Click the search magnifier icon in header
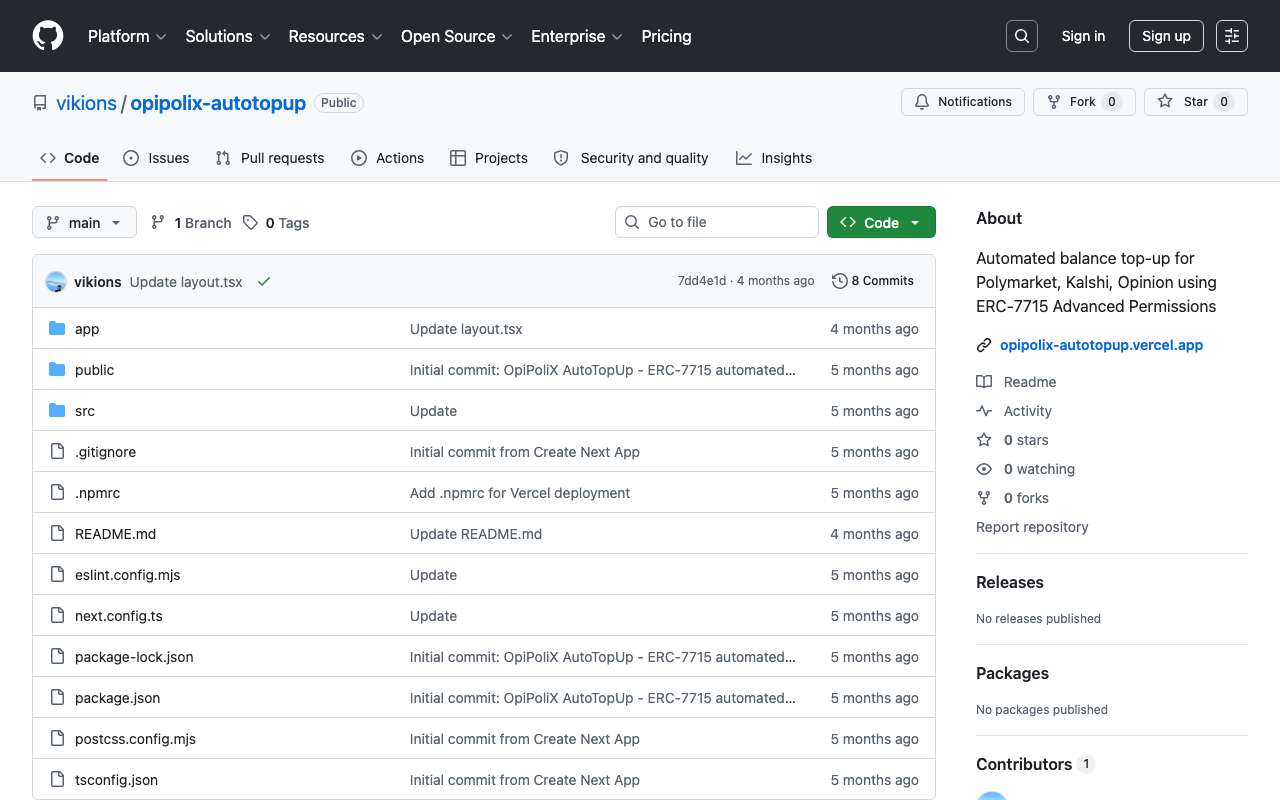Viewport: 1280px width, 800px height. [1022, 36]
